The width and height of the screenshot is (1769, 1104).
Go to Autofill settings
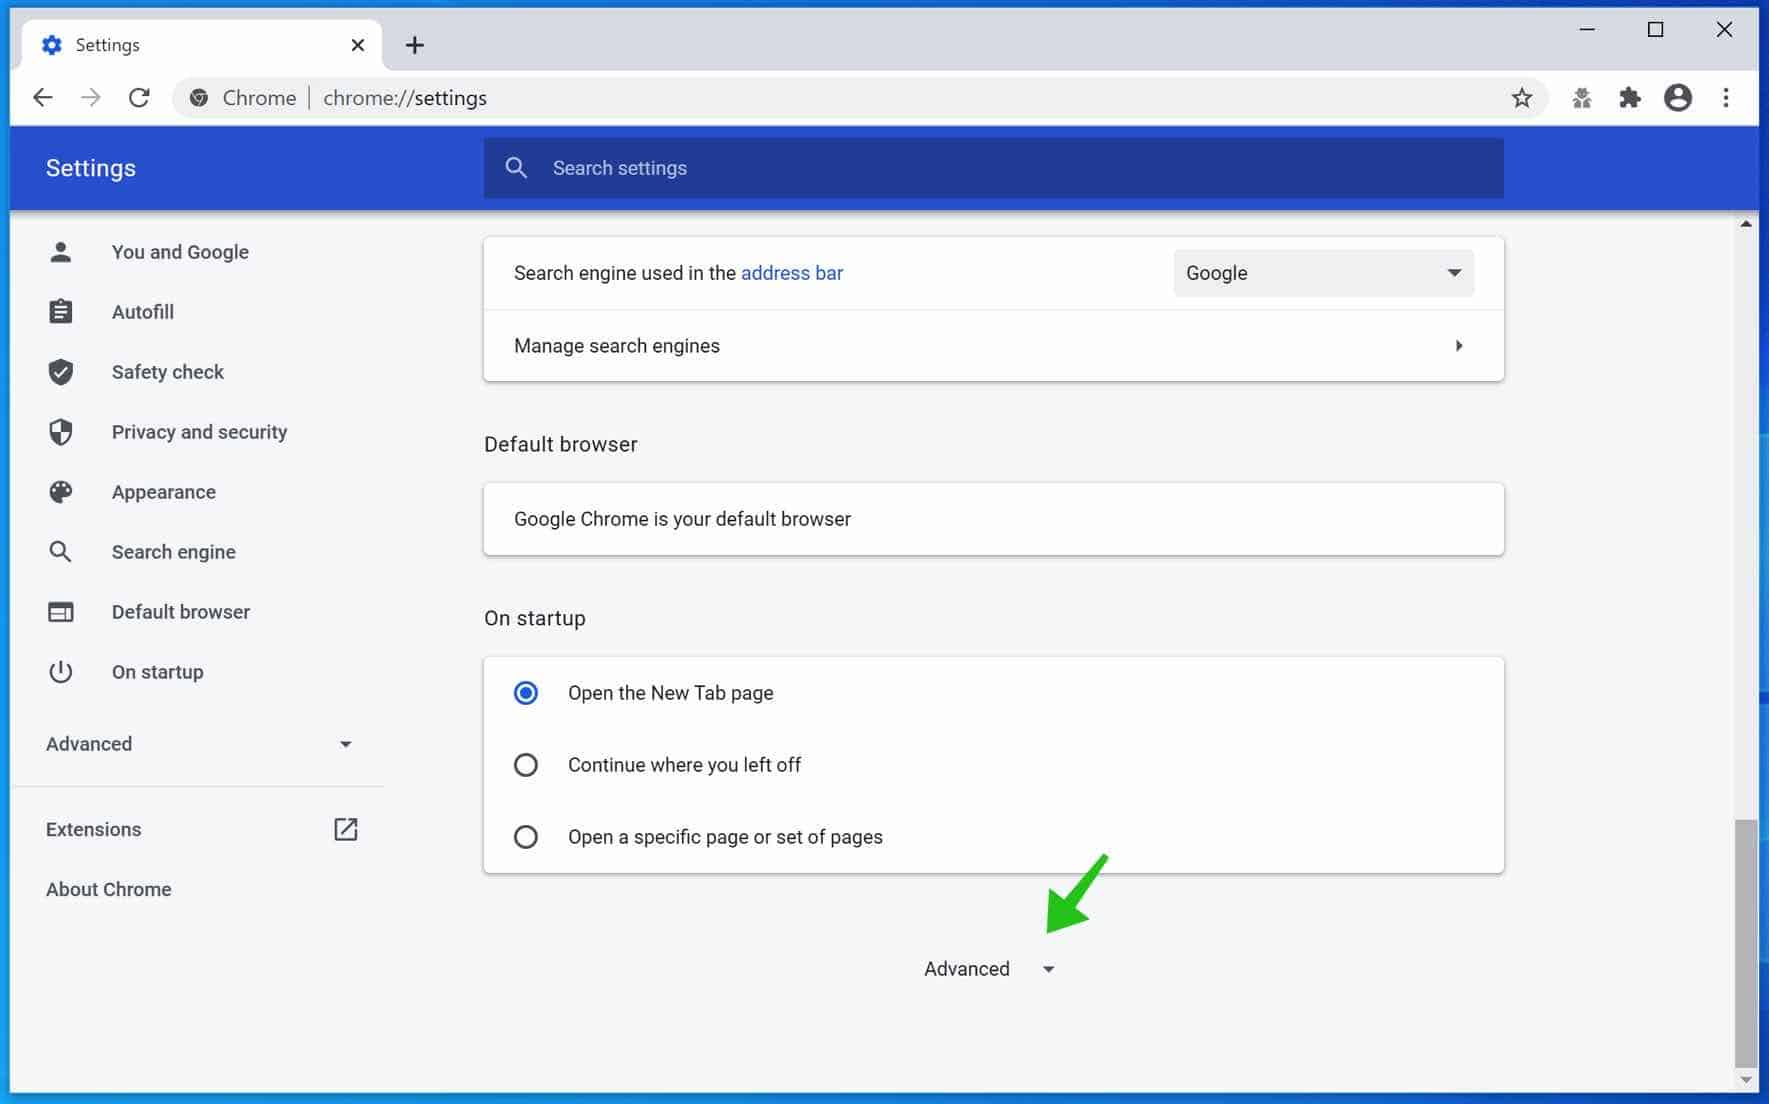coord(143,312)
